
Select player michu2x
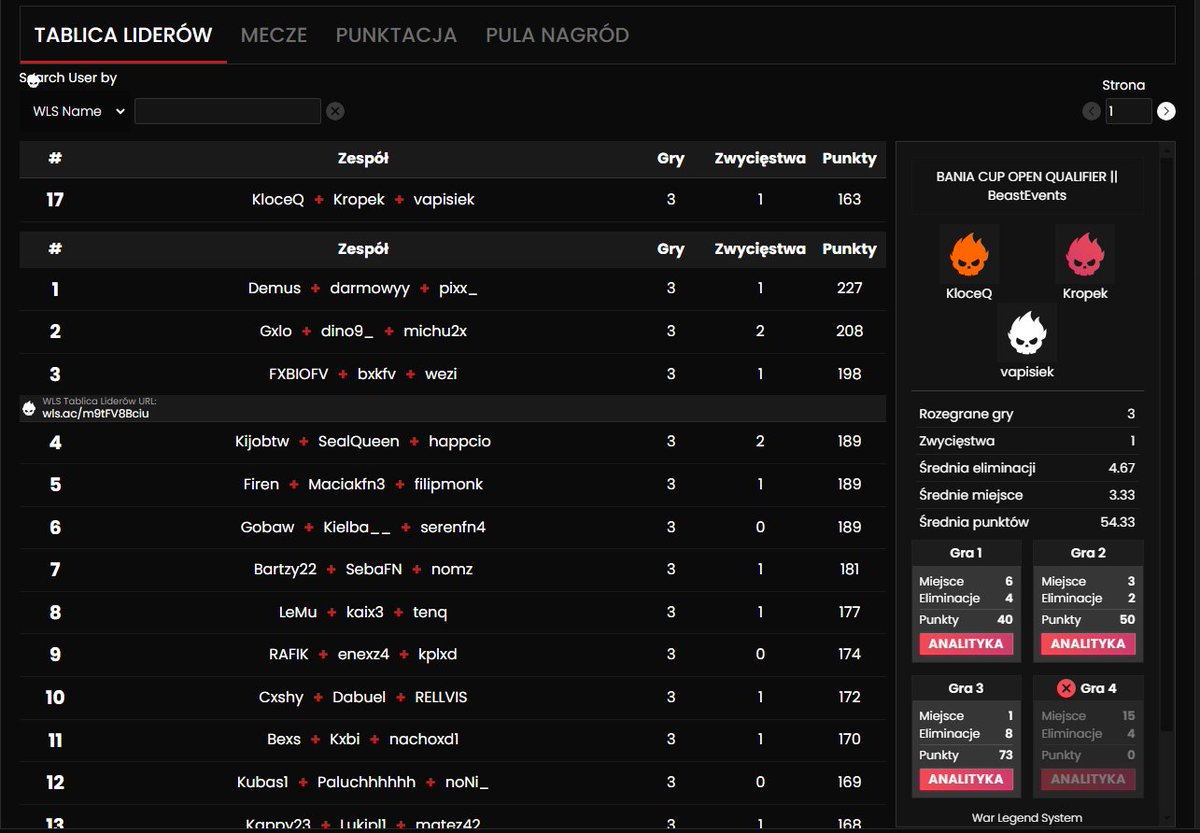pos(435,331)
